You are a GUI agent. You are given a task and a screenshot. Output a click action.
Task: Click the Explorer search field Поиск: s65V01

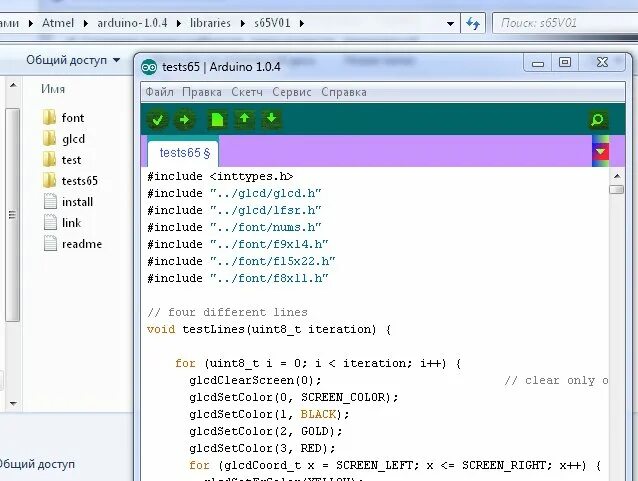[x=566, y=23]
